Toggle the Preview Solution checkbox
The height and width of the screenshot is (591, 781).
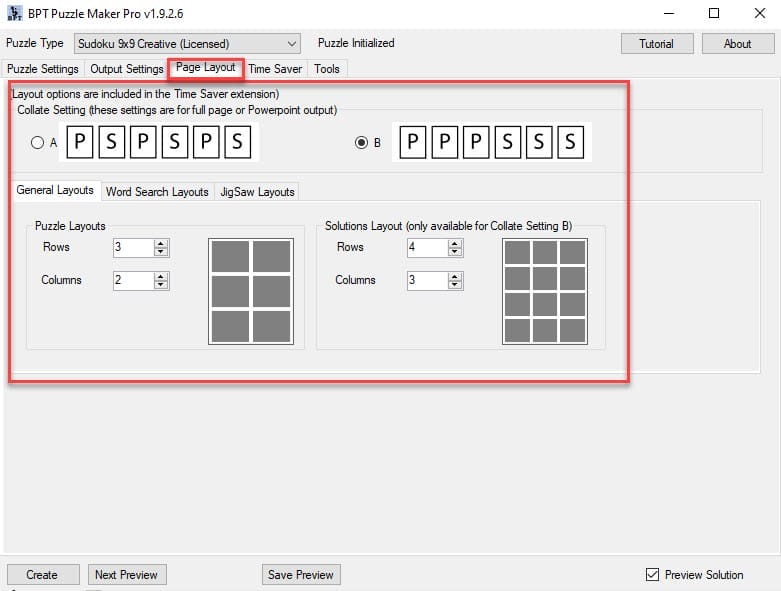pos(653,575)
